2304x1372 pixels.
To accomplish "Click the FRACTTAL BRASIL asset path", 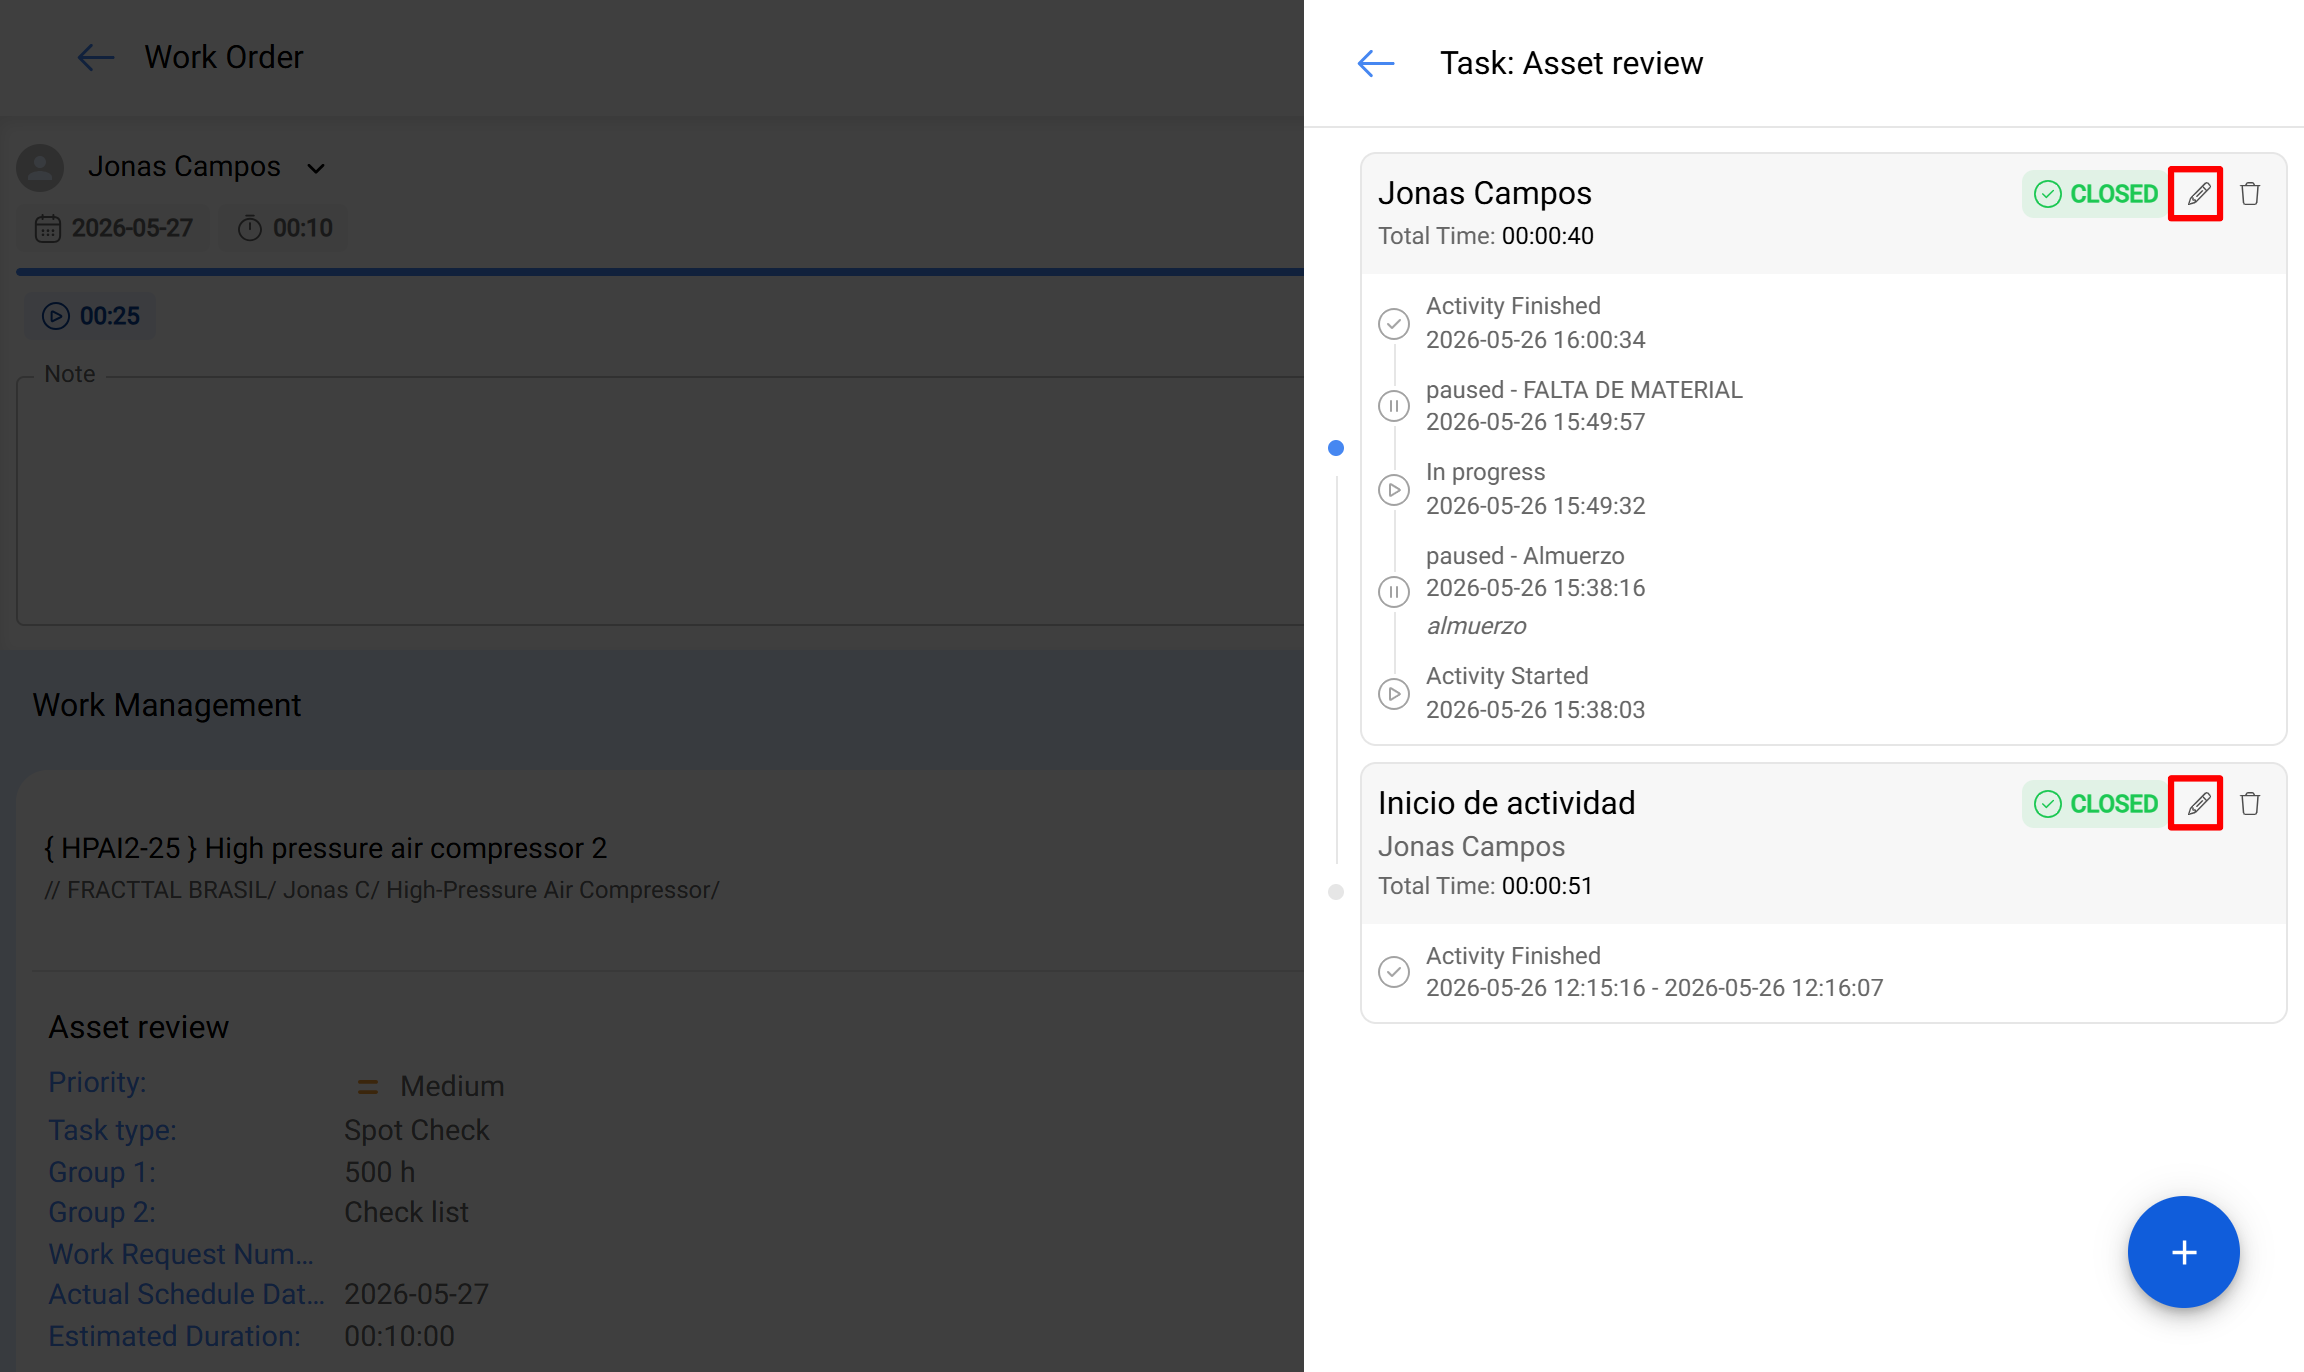I will pyautogui.click(x=382, y=890).
